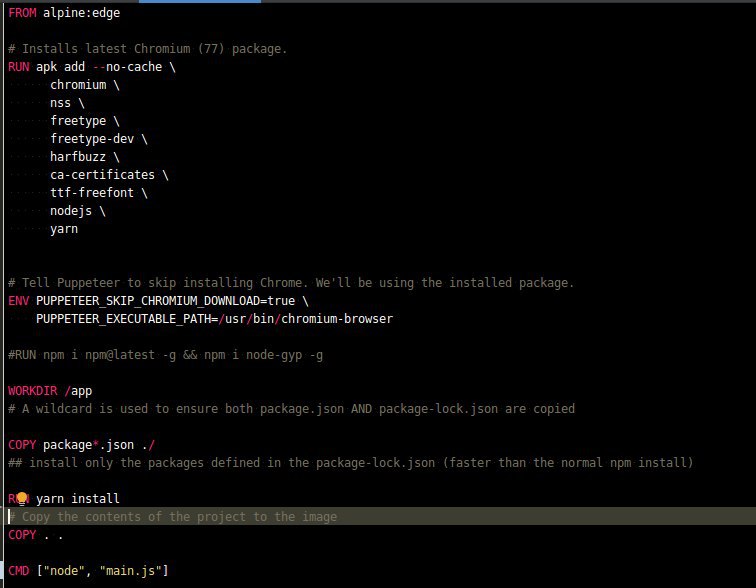Click the 'chromium \' package line
756x588 pixels.
(x=85, y=85)
